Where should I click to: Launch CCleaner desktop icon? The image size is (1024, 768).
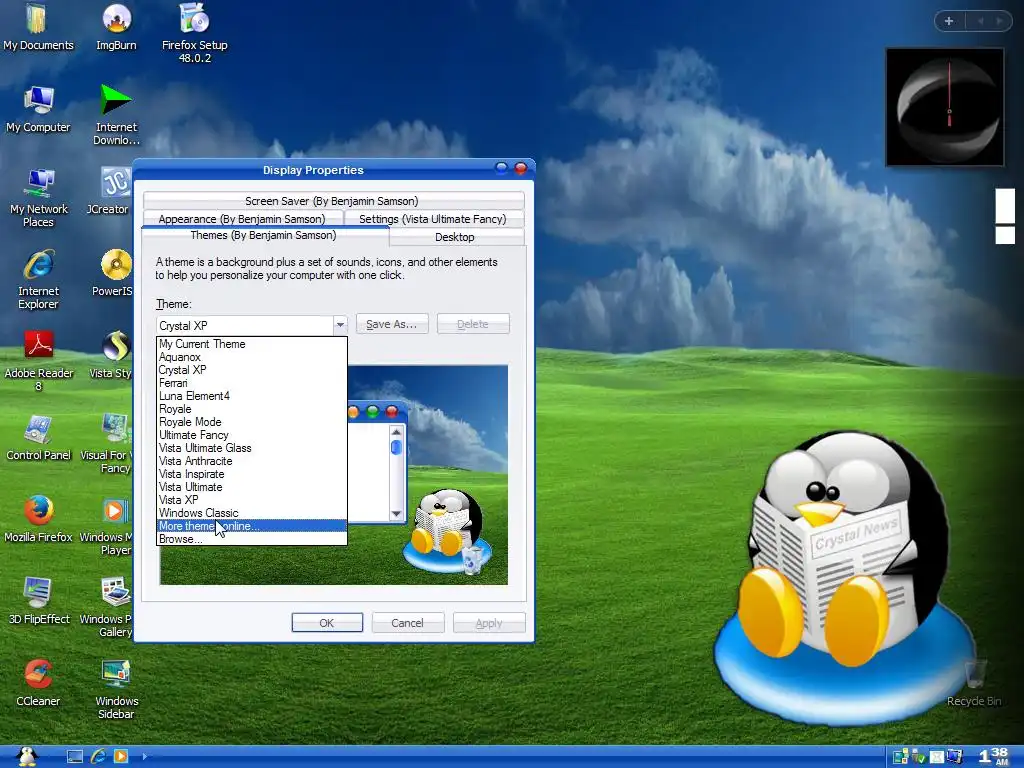39,682
